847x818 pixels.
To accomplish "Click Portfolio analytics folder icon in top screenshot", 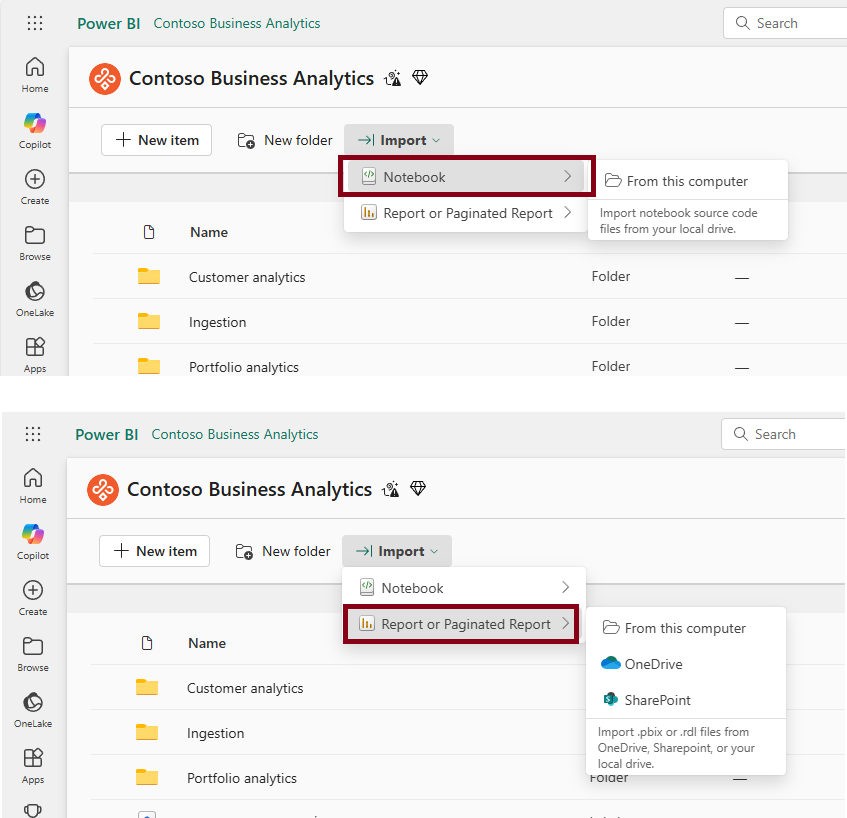I will pos(149,366).
